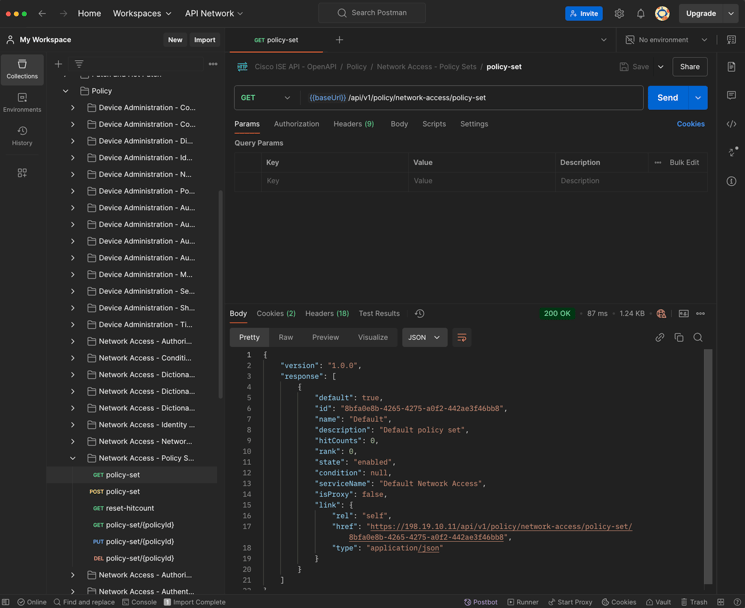Image resolution: width=745 pixels, height=608 pixels.
Task: Go back with the left arrow
Action: click(x=42, y=13)
